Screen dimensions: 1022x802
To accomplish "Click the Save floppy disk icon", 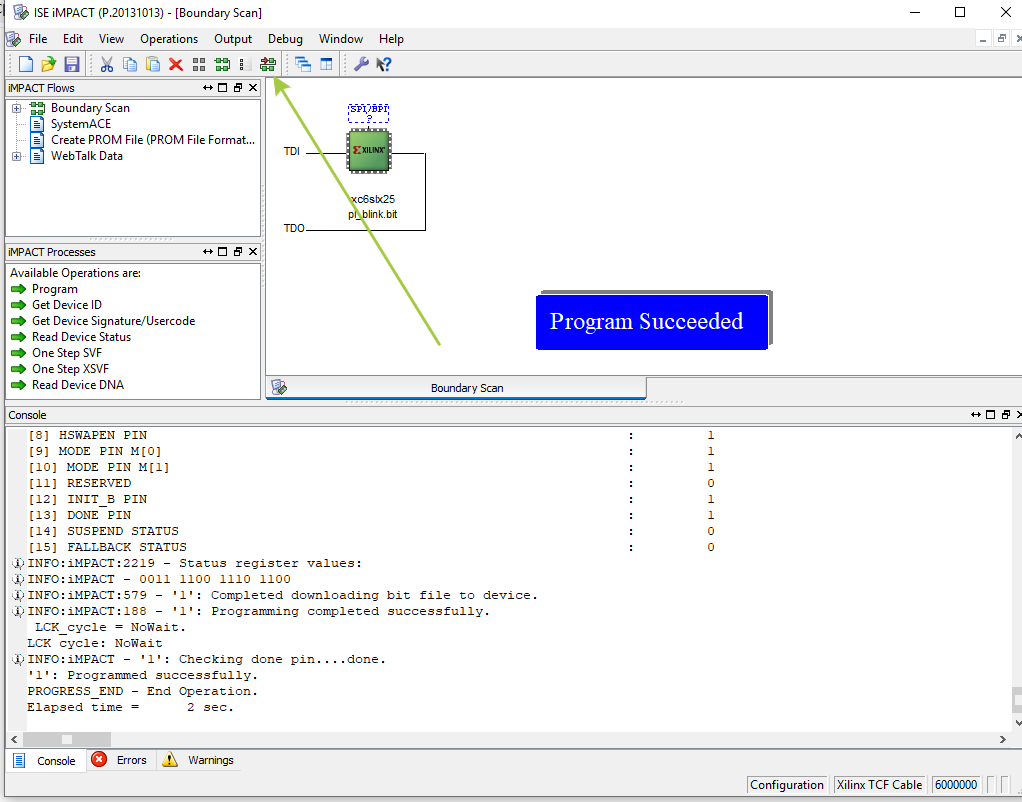I will click(71, 64).
